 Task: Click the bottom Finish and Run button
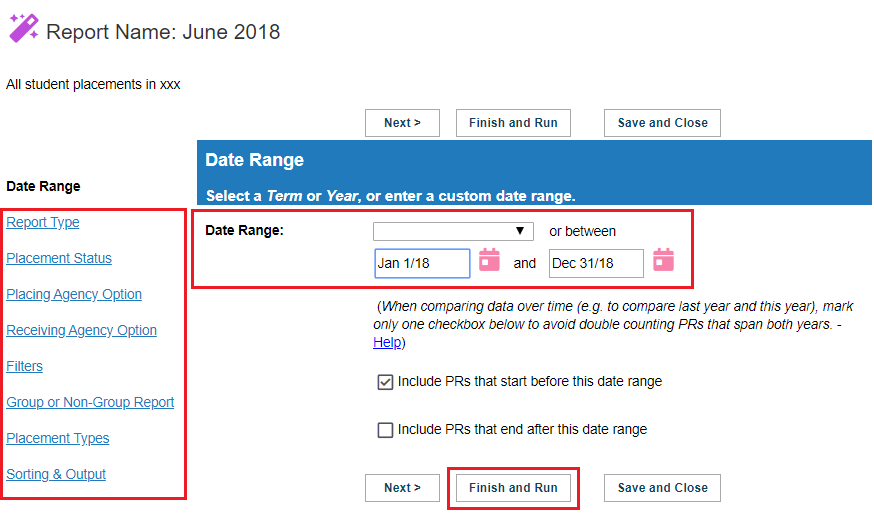(x=513, y=488)
